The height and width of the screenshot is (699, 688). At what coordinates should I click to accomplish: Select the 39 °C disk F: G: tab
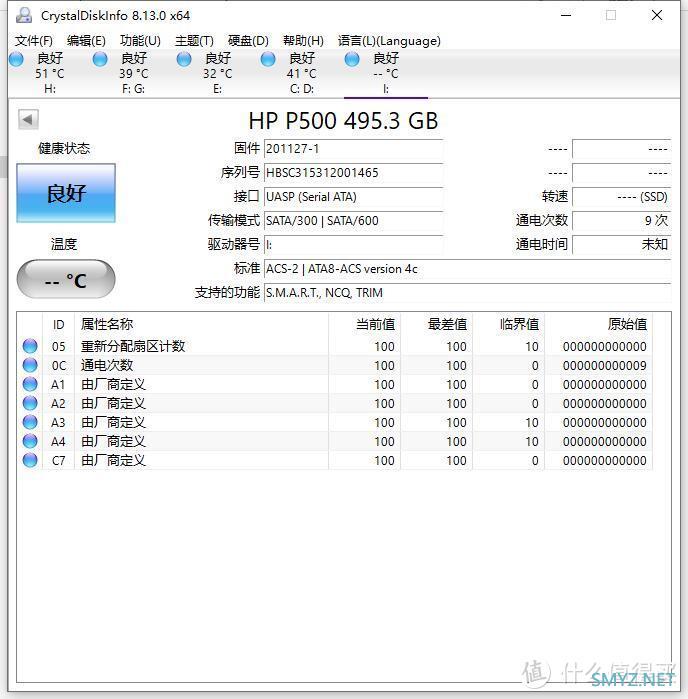coord(133,73)
